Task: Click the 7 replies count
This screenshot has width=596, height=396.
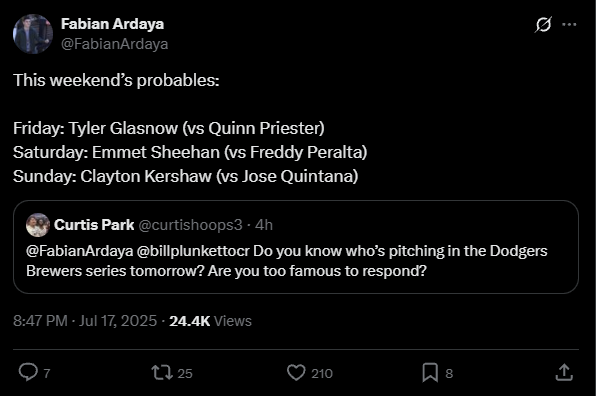Action: coord(47,373)
